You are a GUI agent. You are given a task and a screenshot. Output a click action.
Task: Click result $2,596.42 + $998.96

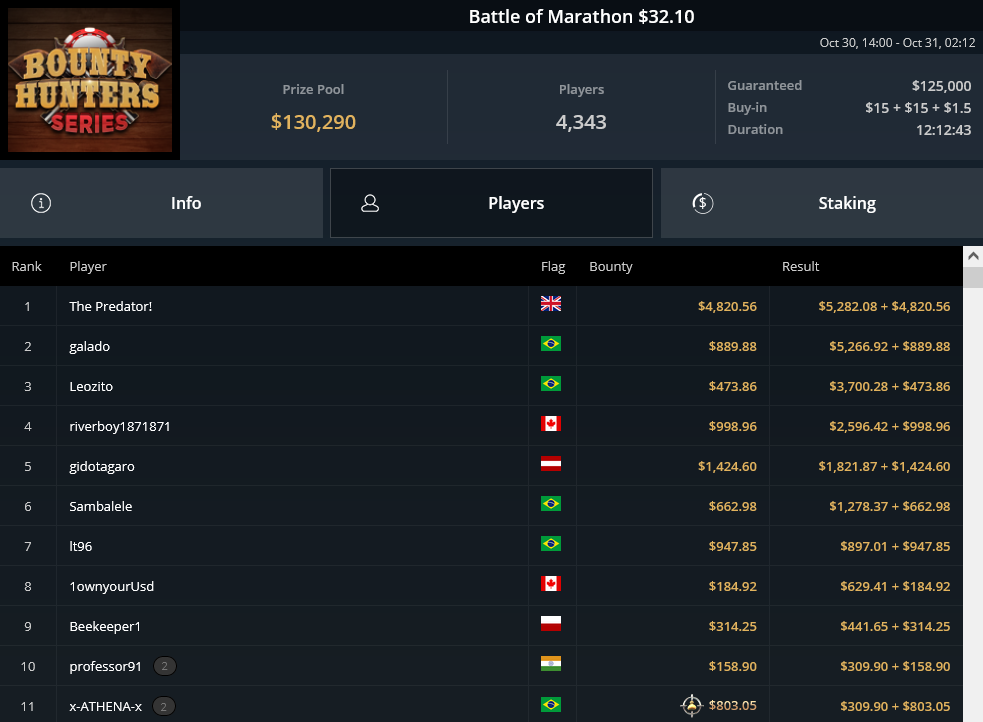click(890, 426)
